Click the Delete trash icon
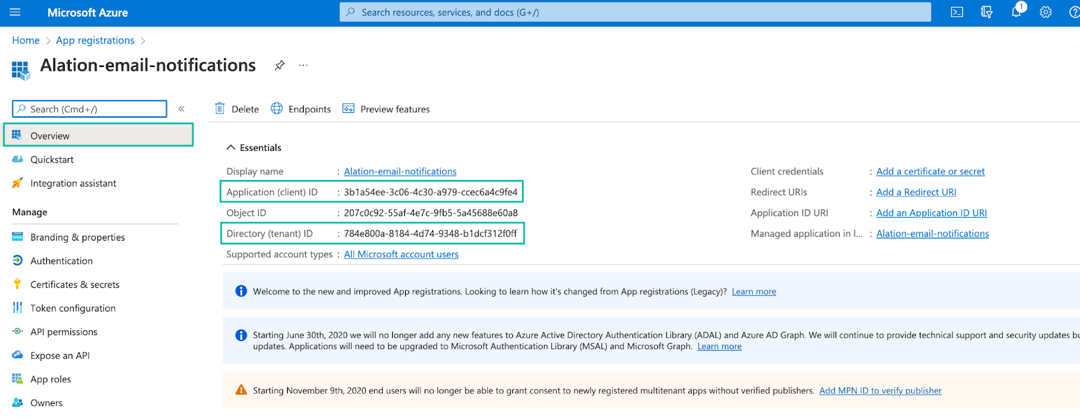 220,109
